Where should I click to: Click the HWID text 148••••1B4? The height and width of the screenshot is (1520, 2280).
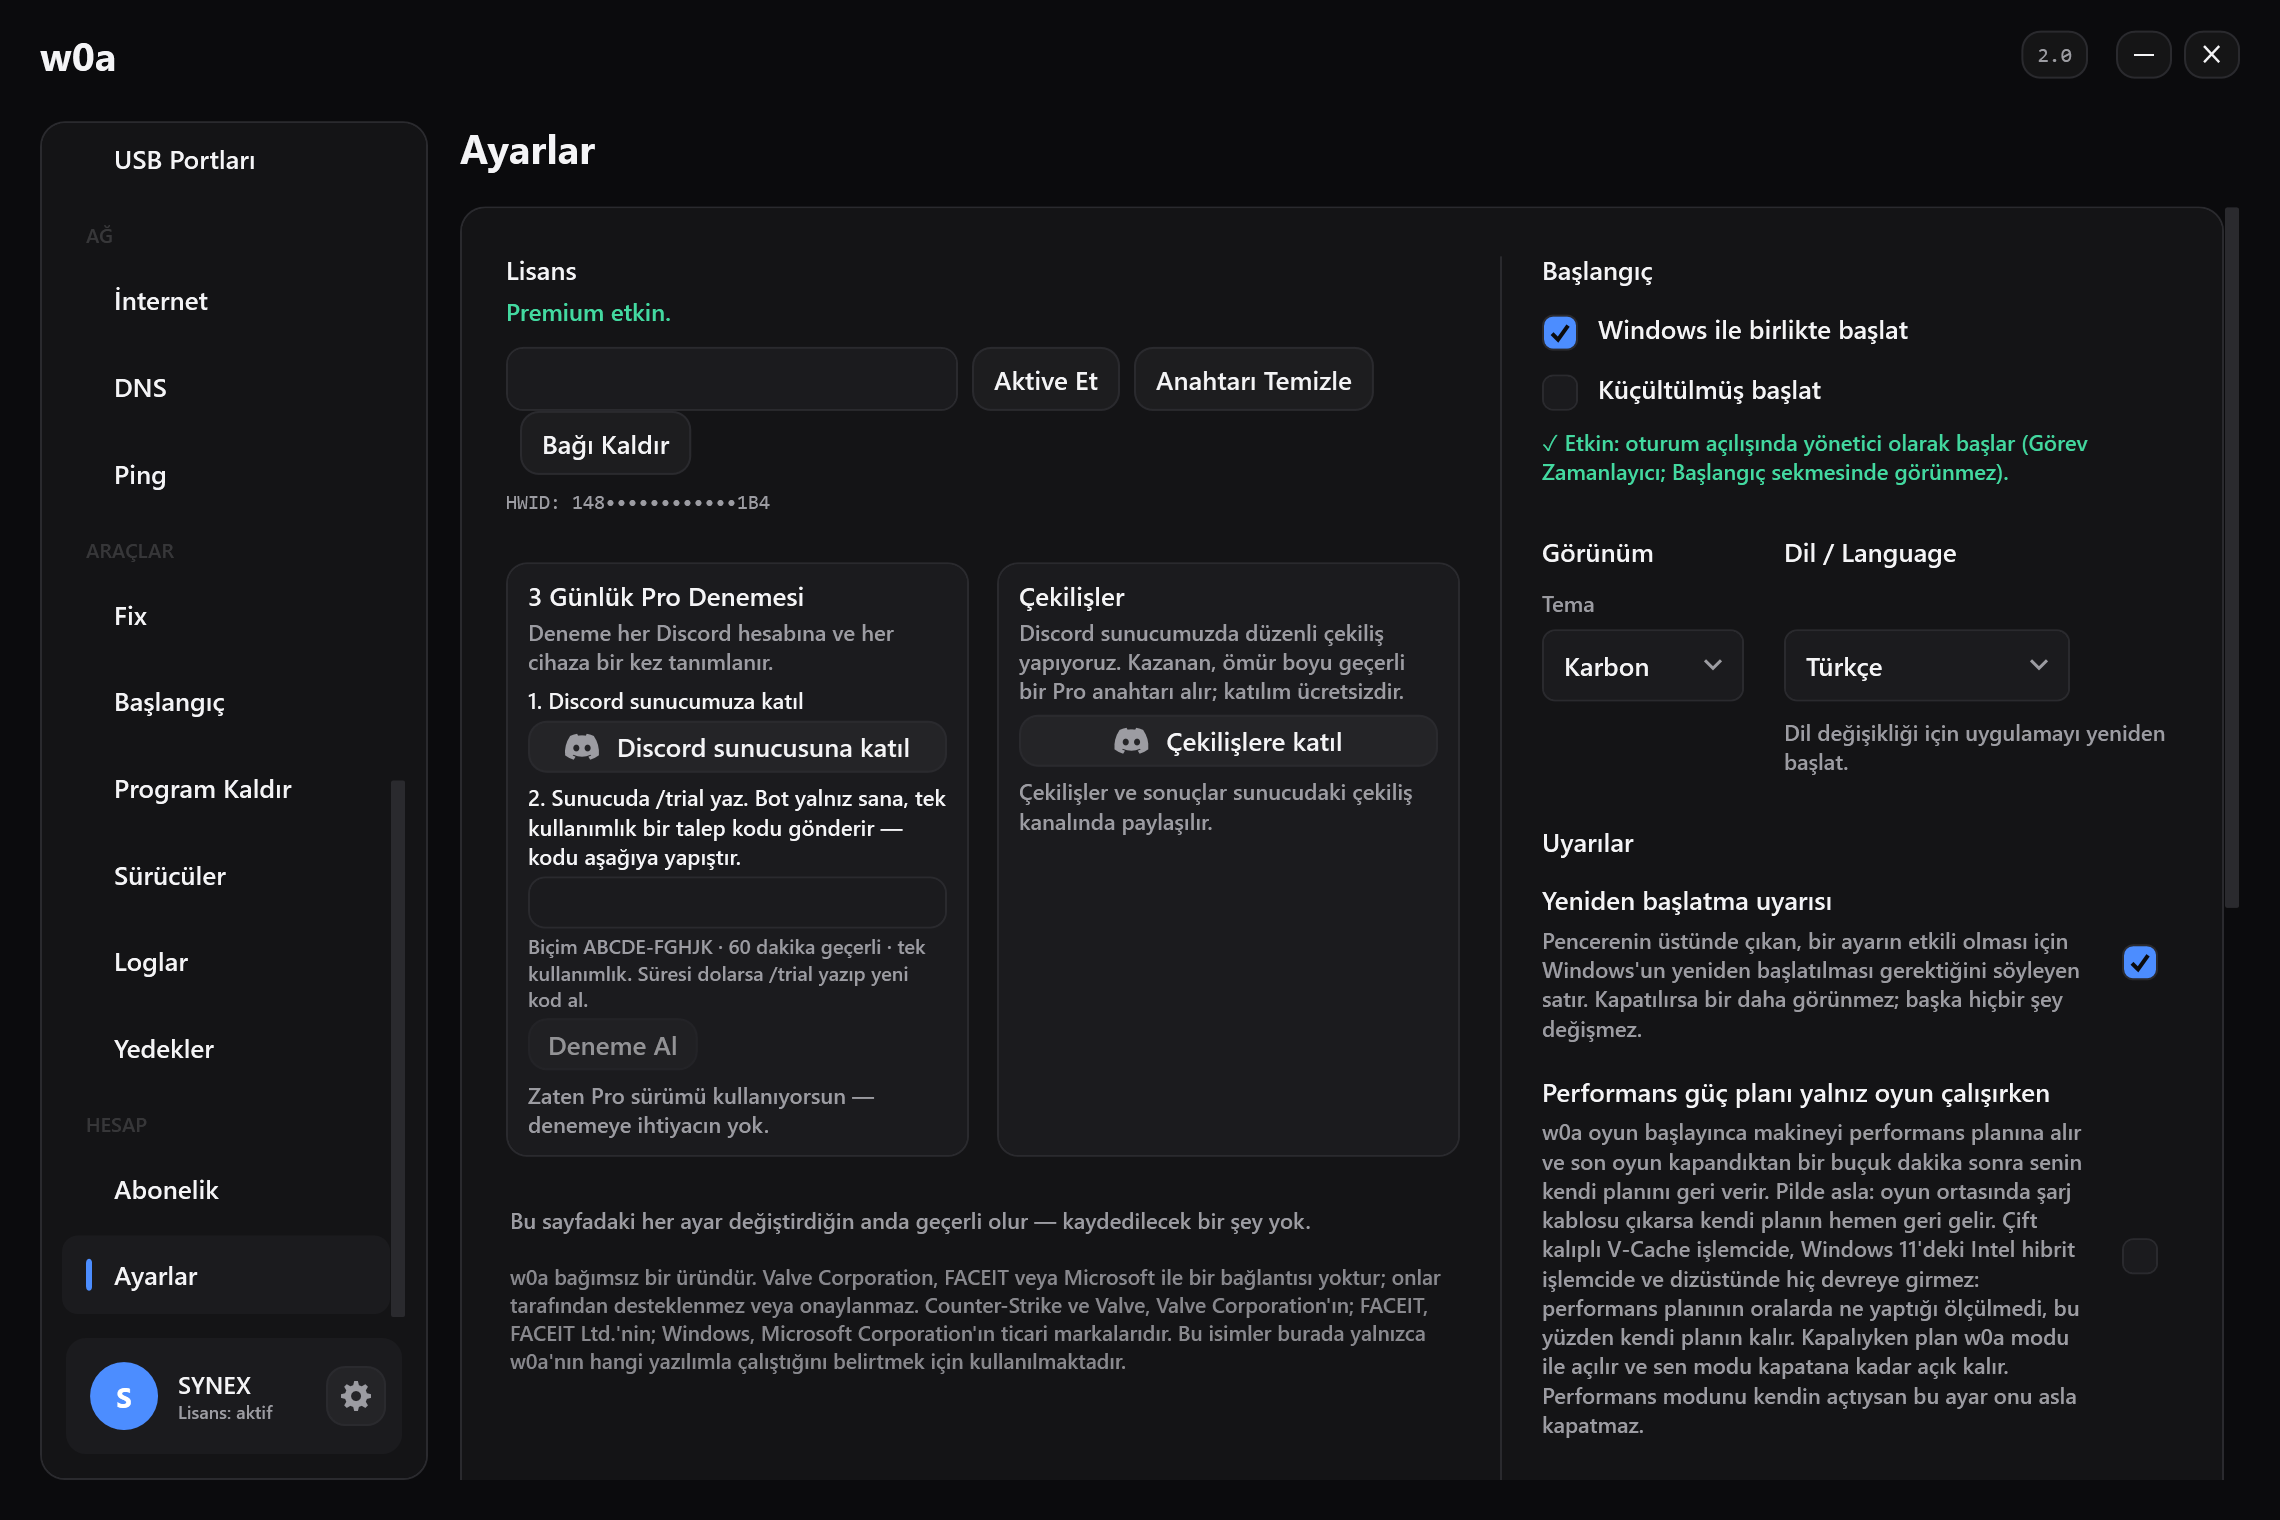(x=638, y=503)
